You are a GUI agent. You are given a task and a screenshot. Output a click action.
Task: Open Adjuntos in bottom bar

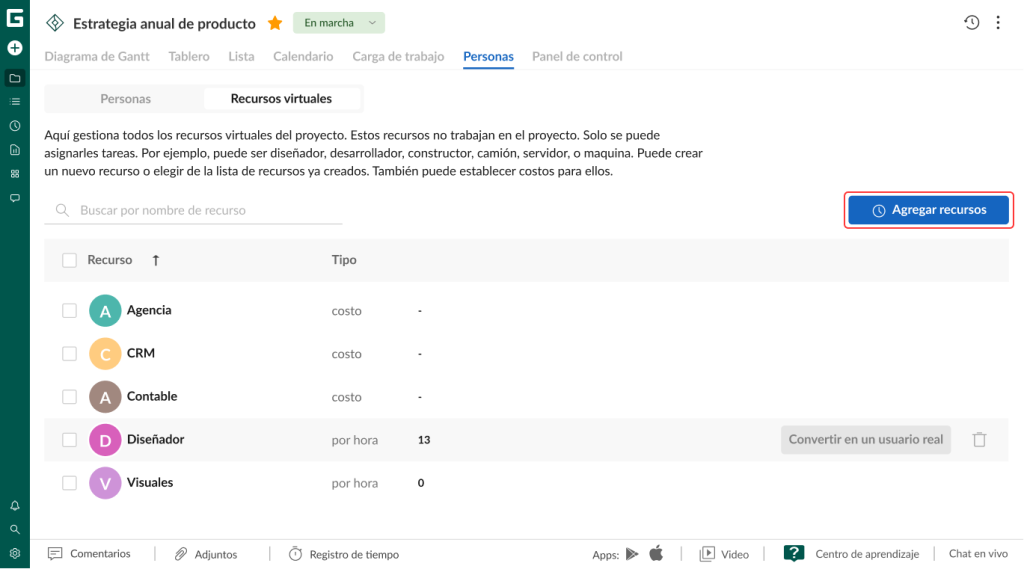(x=206, y=554)
